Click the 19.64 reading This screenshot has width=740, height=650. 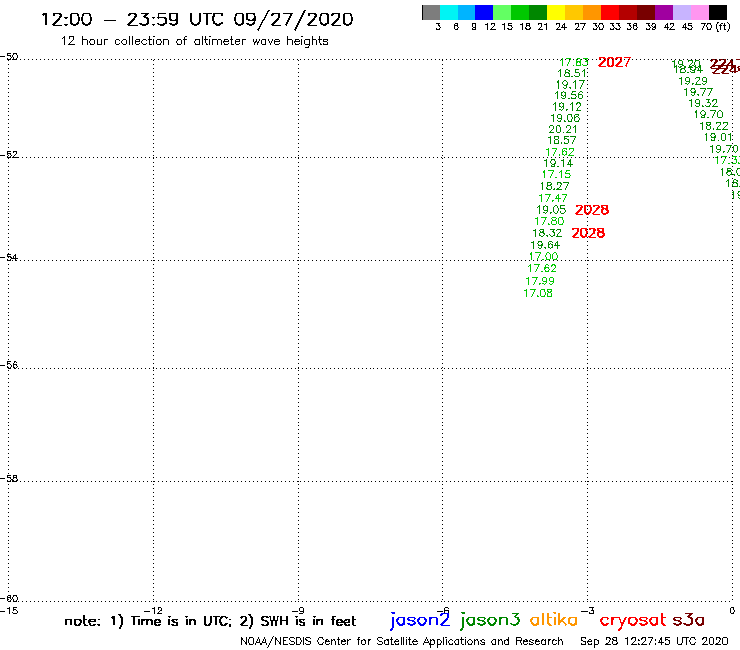point(545,245)
